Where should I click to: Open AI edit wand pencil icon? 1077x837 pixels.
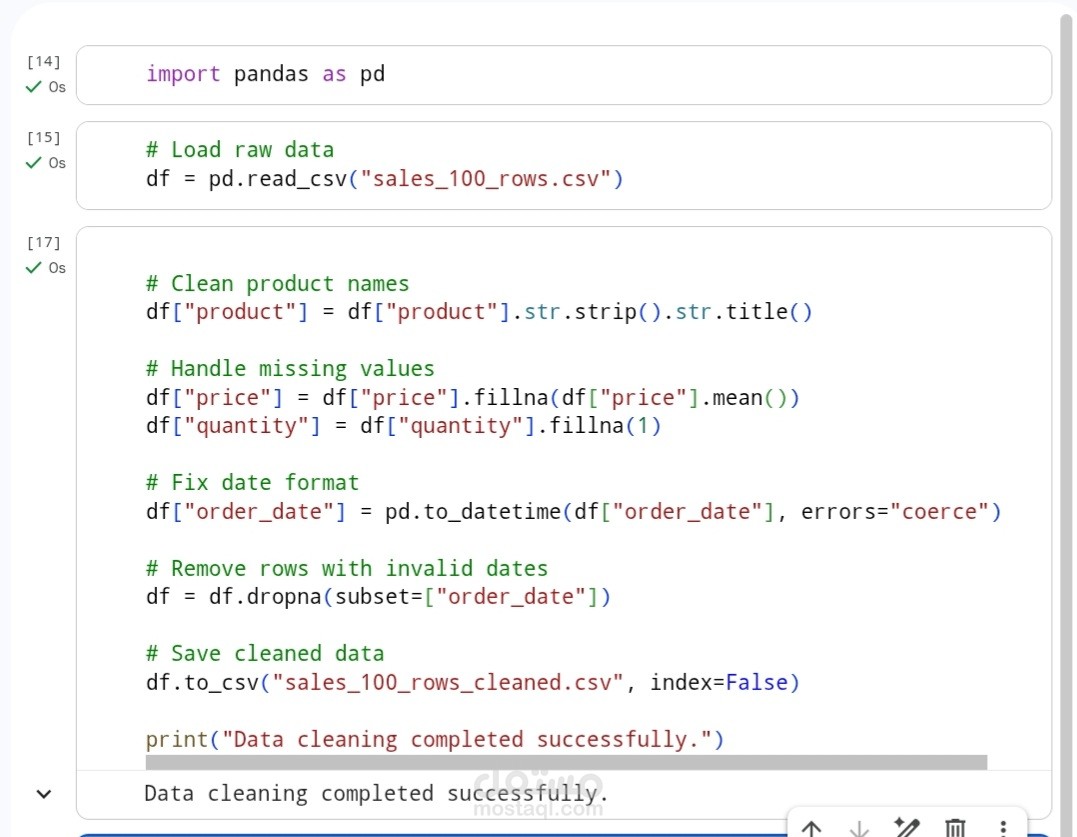click(907, 827)
